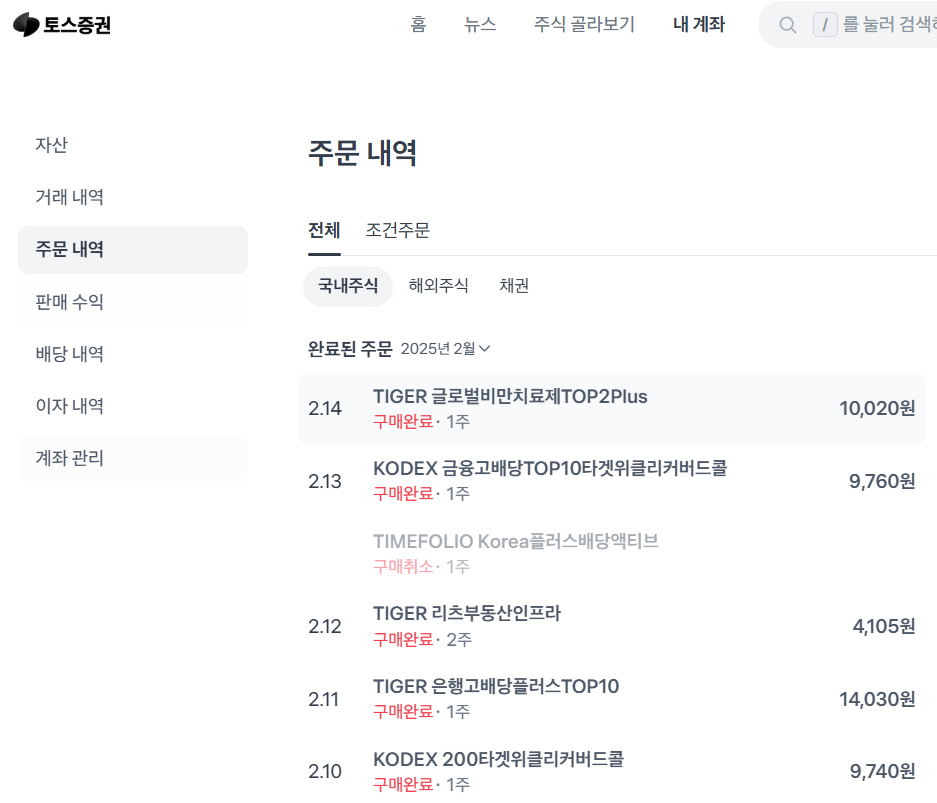
Task: Click the 2.14 date label
Action: click(x=324, y=409)
